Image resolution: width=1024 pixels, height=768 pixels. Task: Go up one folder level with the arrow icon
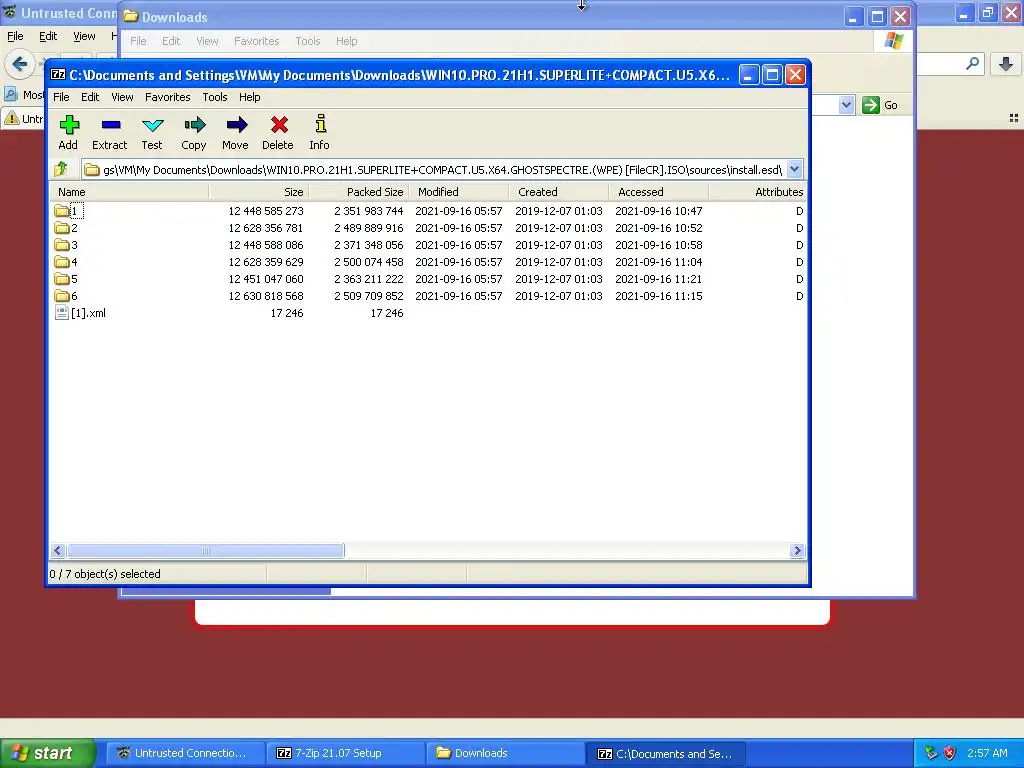click(x=61, y=169)
